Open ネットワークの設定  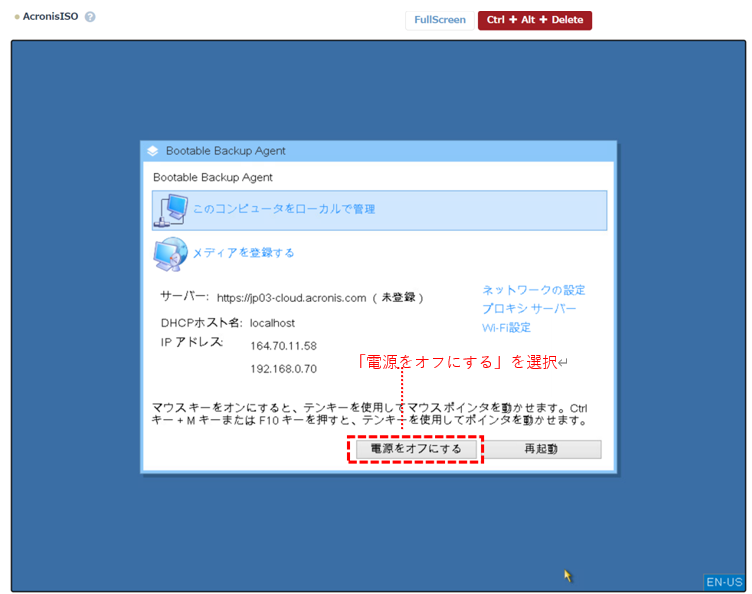(533, 290)
